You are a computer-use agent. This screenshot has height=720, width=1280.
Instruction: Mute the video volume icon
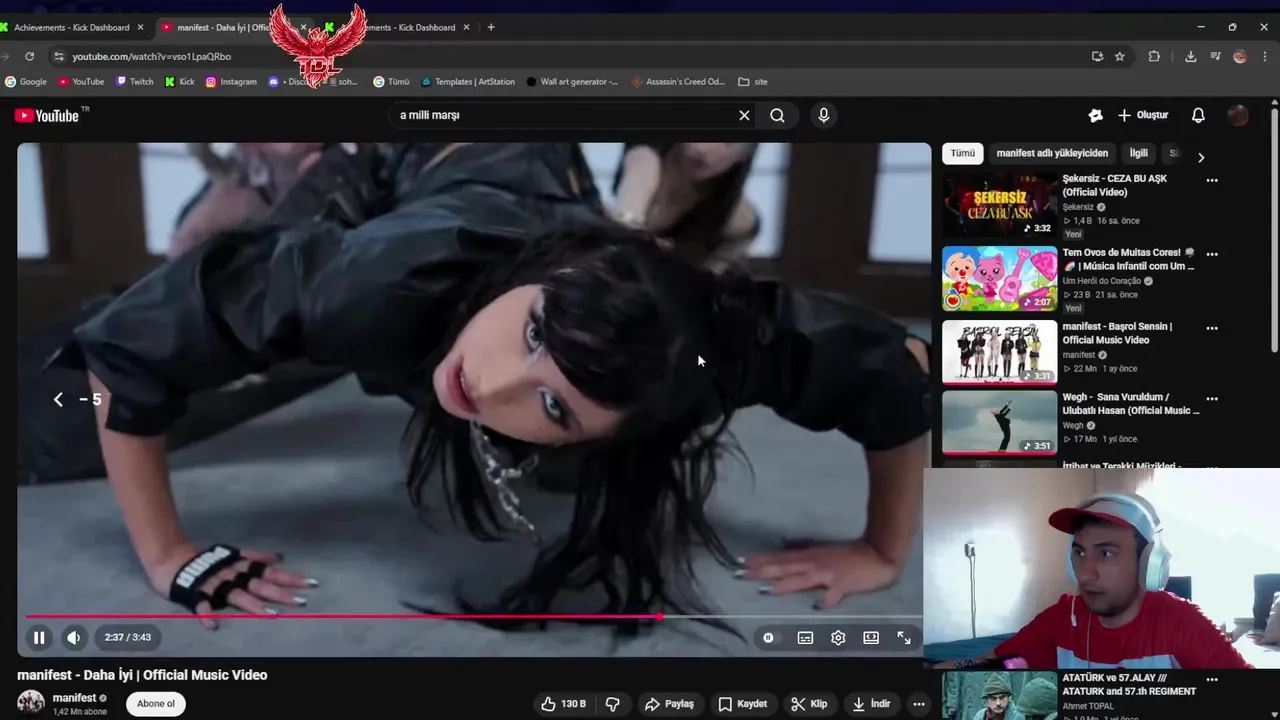point(74,637)
